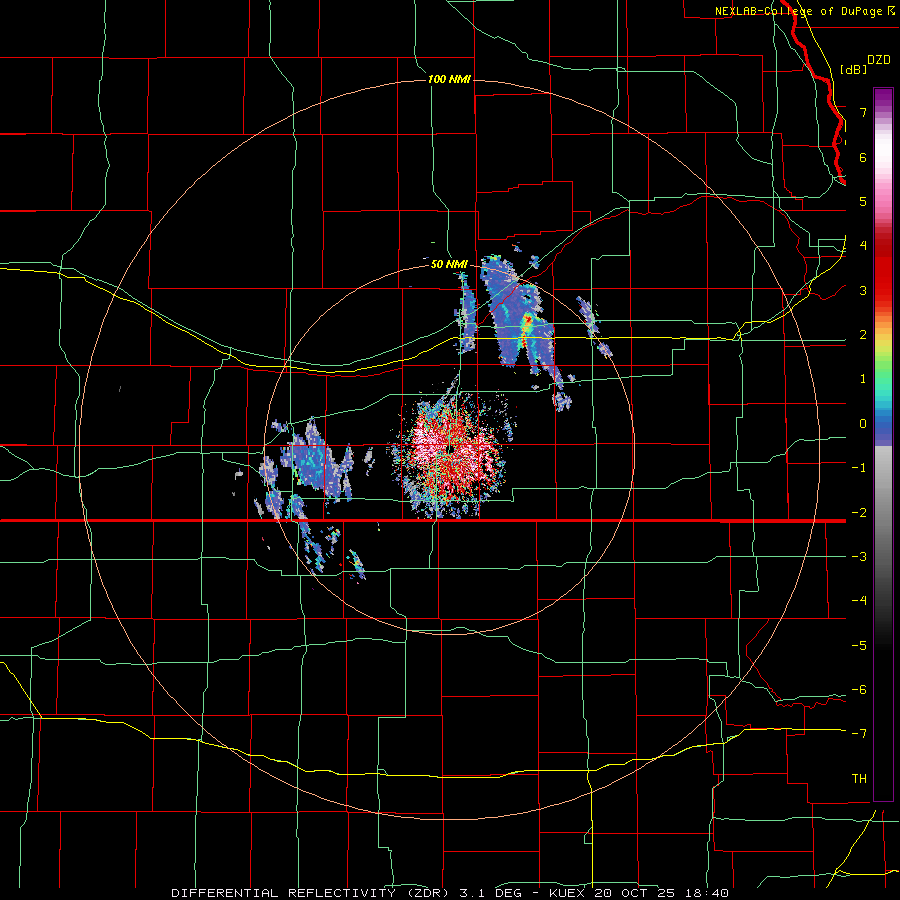
Task: Click the 2 value on the color scale
Action: pos(863,334)
